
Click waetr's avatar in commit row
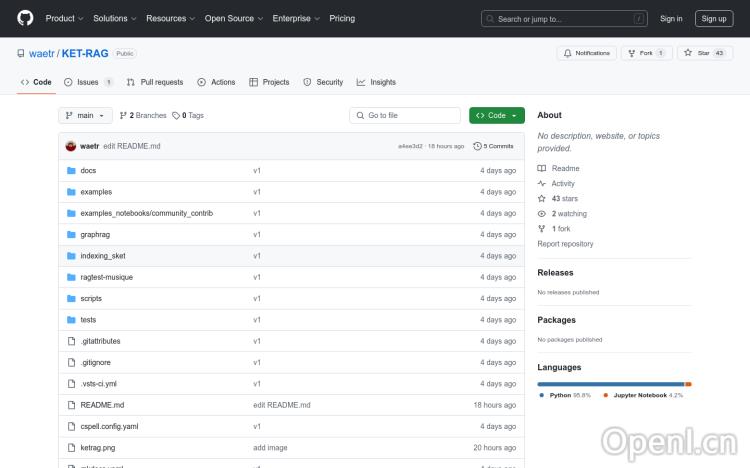71,146
